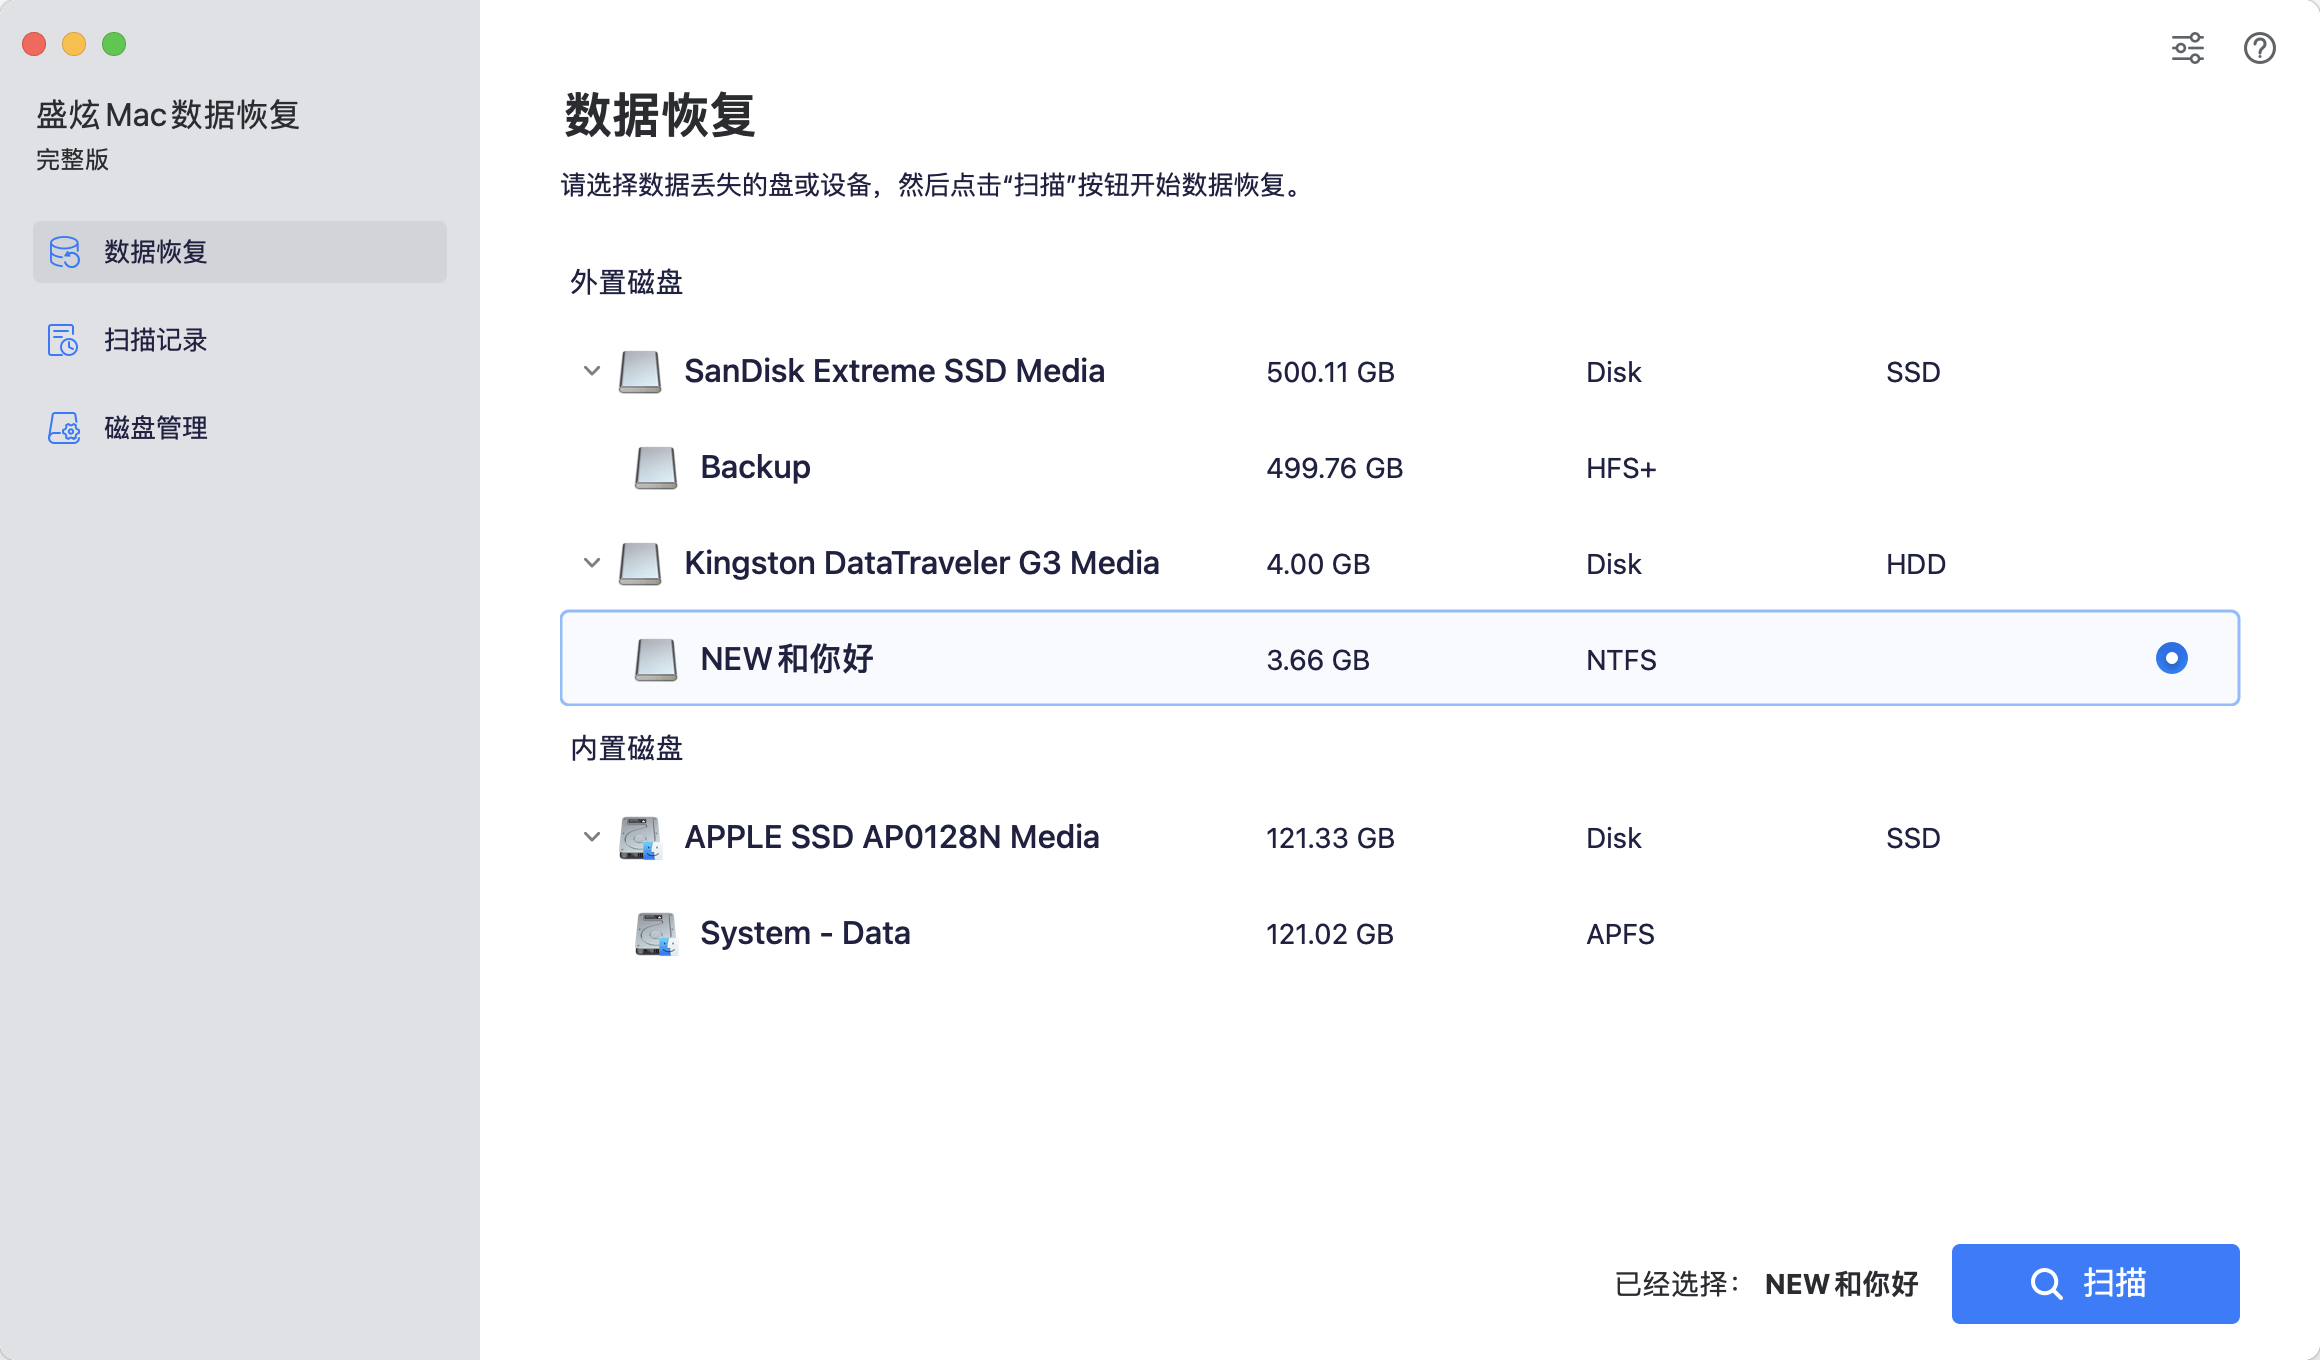
Task: Collapse the SanDisk Extreme SSD Media entry
Action: pos(591,371)
